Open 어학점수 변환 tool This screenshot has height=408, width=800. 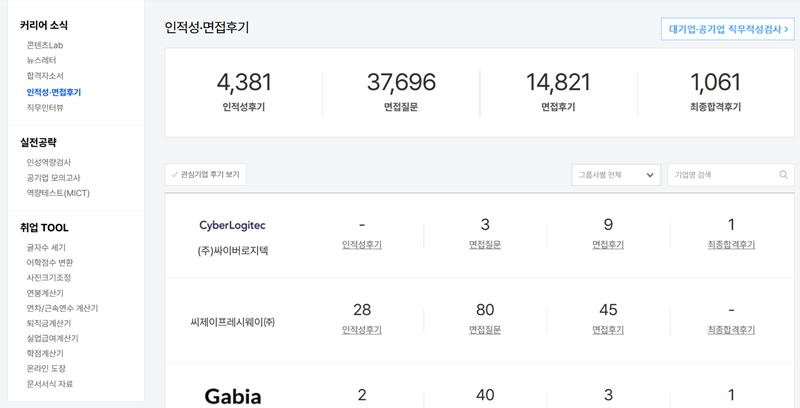[x=49, y=263]
